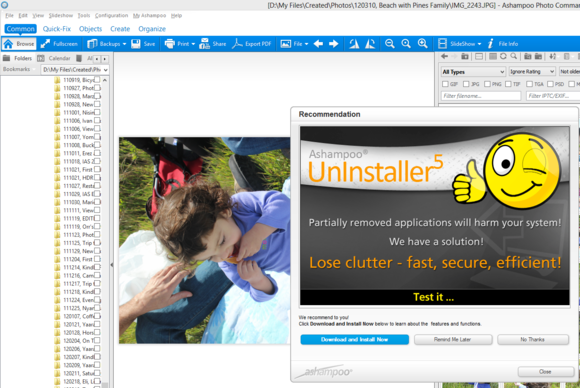Go to the next image with the right arrow
The width and height of the screenshot is (580, 388).
click(334, 44)
